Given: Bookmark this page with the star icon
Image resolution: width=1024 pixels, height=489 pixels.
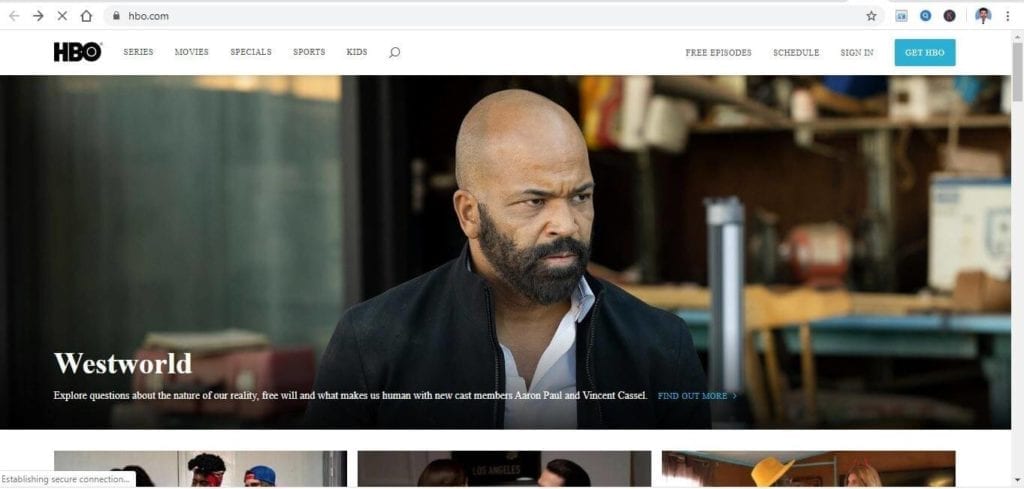Looking at the screenshot, I should 871,16.
